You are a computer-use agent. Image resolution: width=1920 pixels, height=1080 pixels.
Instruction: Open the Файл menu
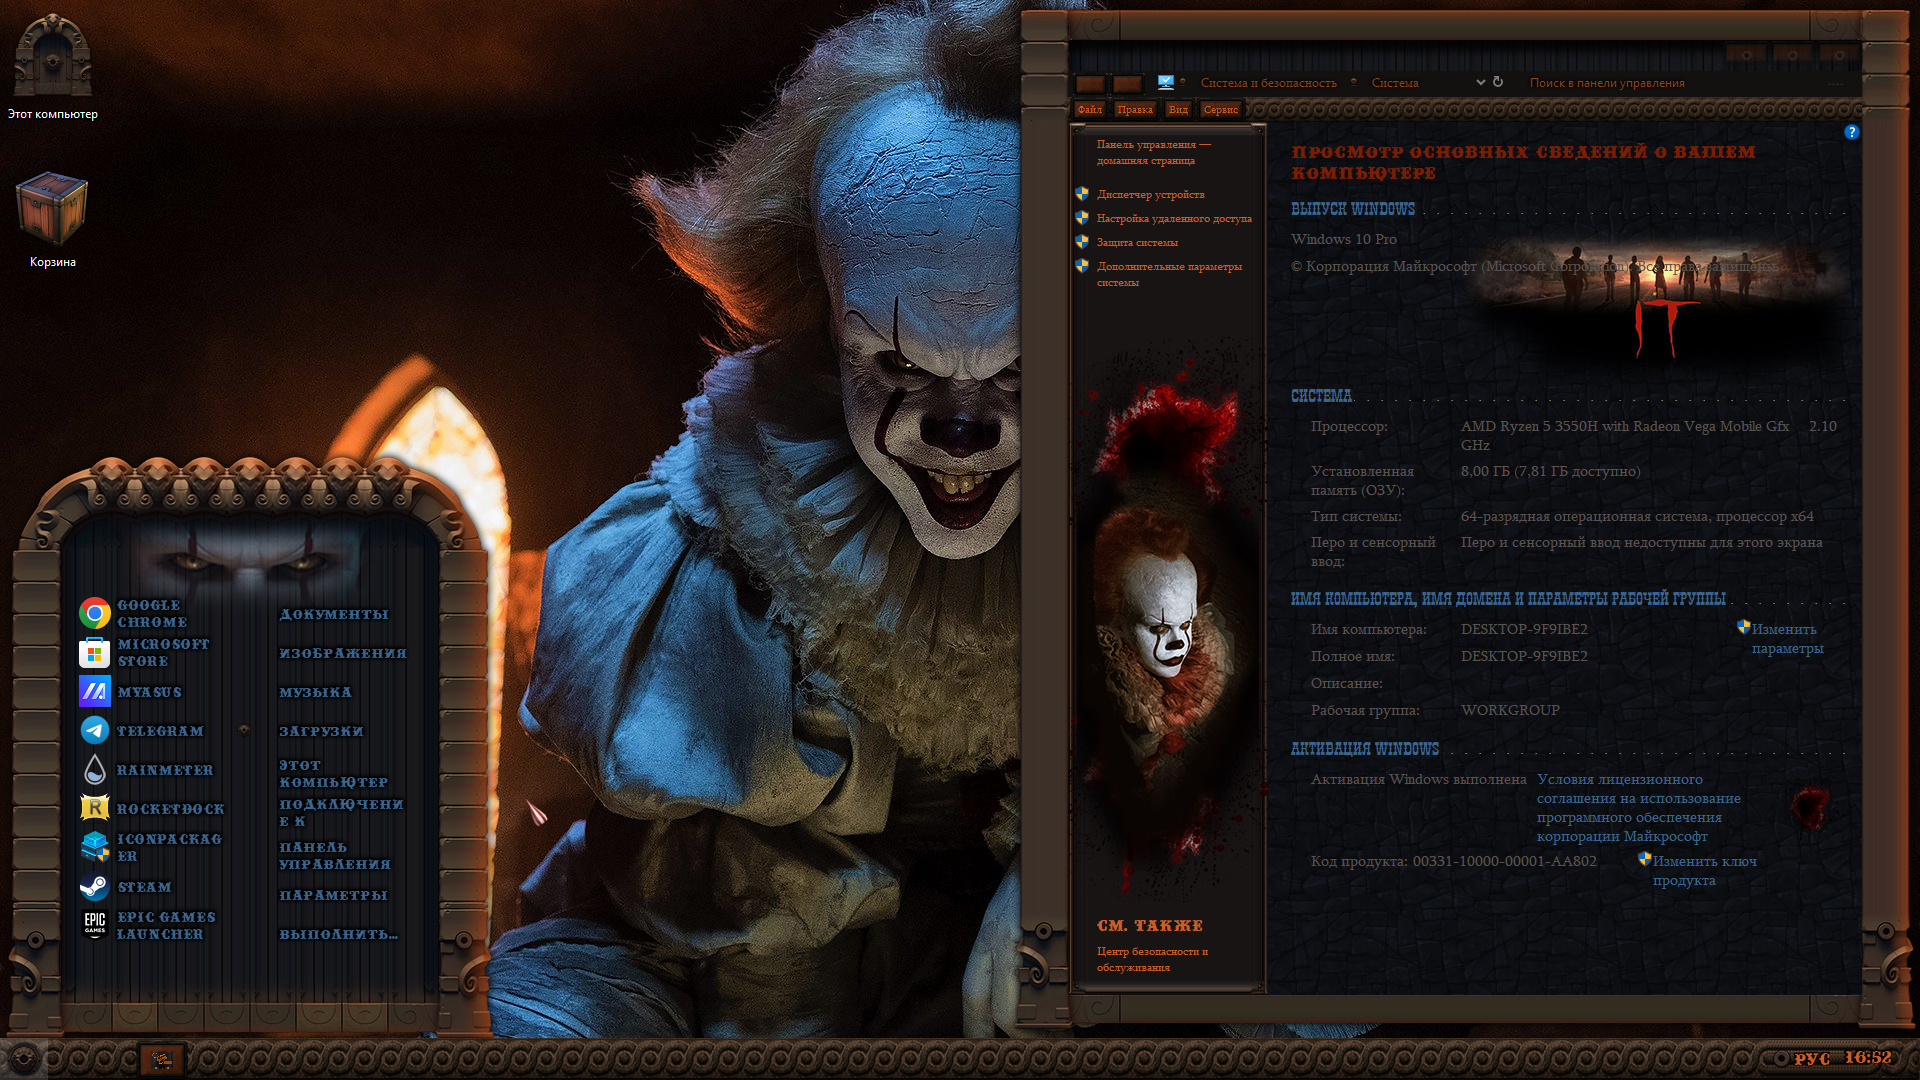tap(1089, 109)
